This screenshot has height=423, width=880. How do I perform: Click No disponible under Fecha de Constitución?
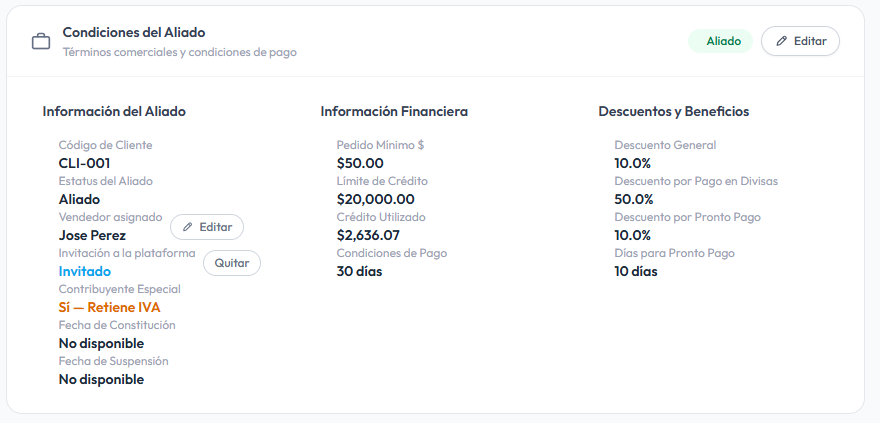tap(102, 343)
